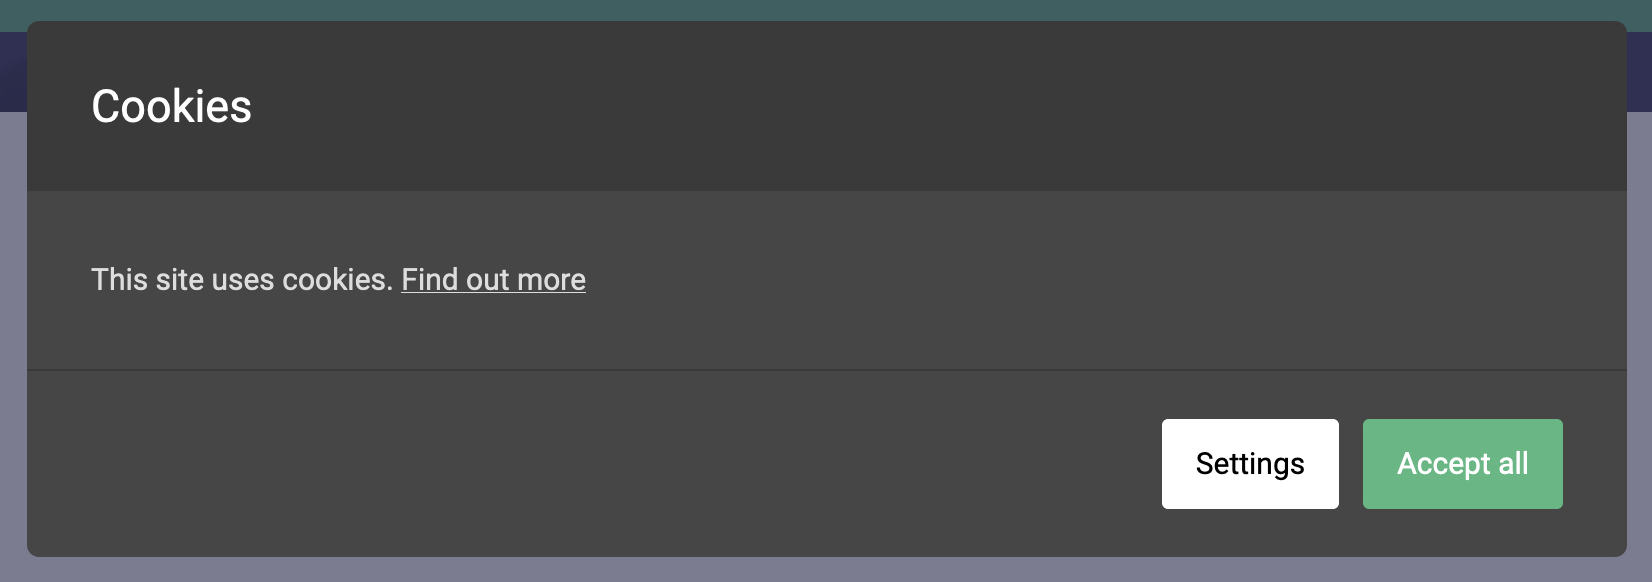This screenshot has width=1652, height=582.
Task: Open cookie Settings
Action: tap(1249, 464)
